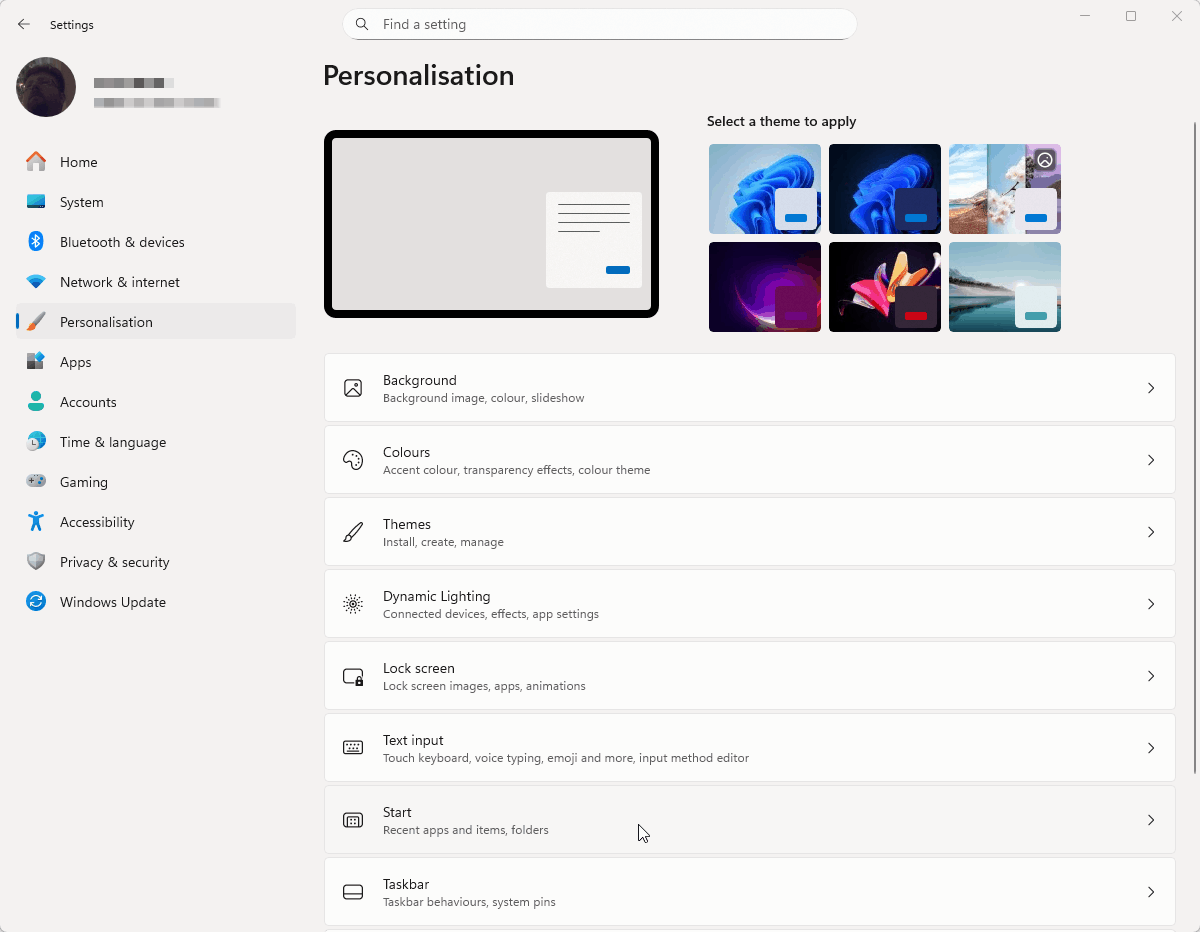Go to the System settings page
Screen dimensions: 1200x932
tap(82, 202)
